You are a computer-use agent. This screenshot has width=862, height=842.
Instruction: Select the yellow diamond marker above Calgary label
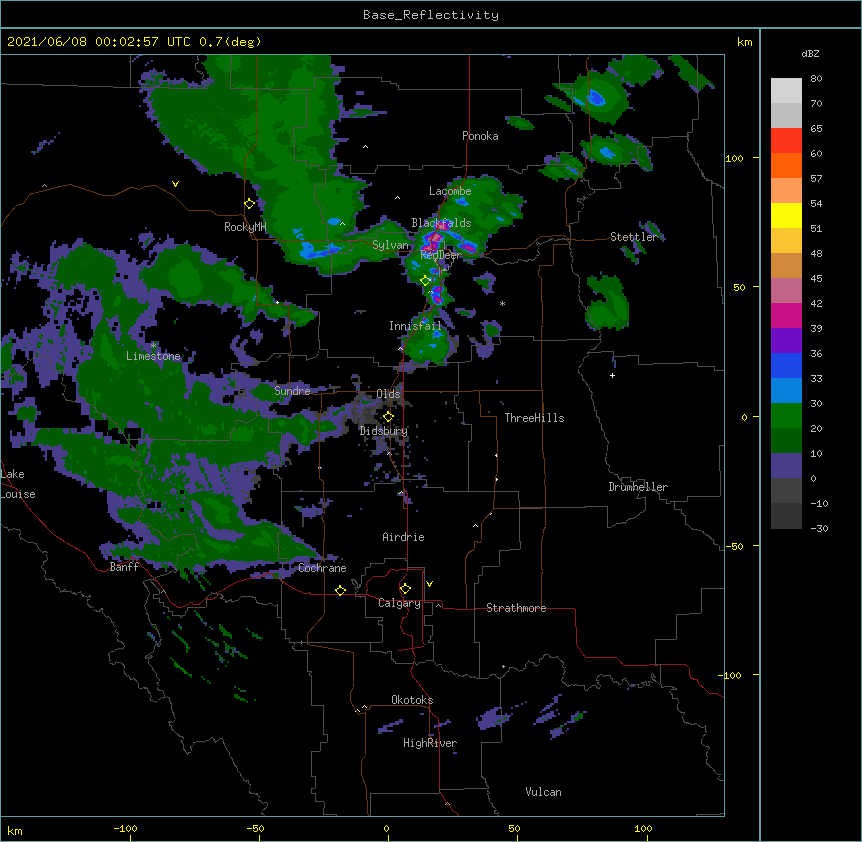pyautogui.click(x=405, y=589)
